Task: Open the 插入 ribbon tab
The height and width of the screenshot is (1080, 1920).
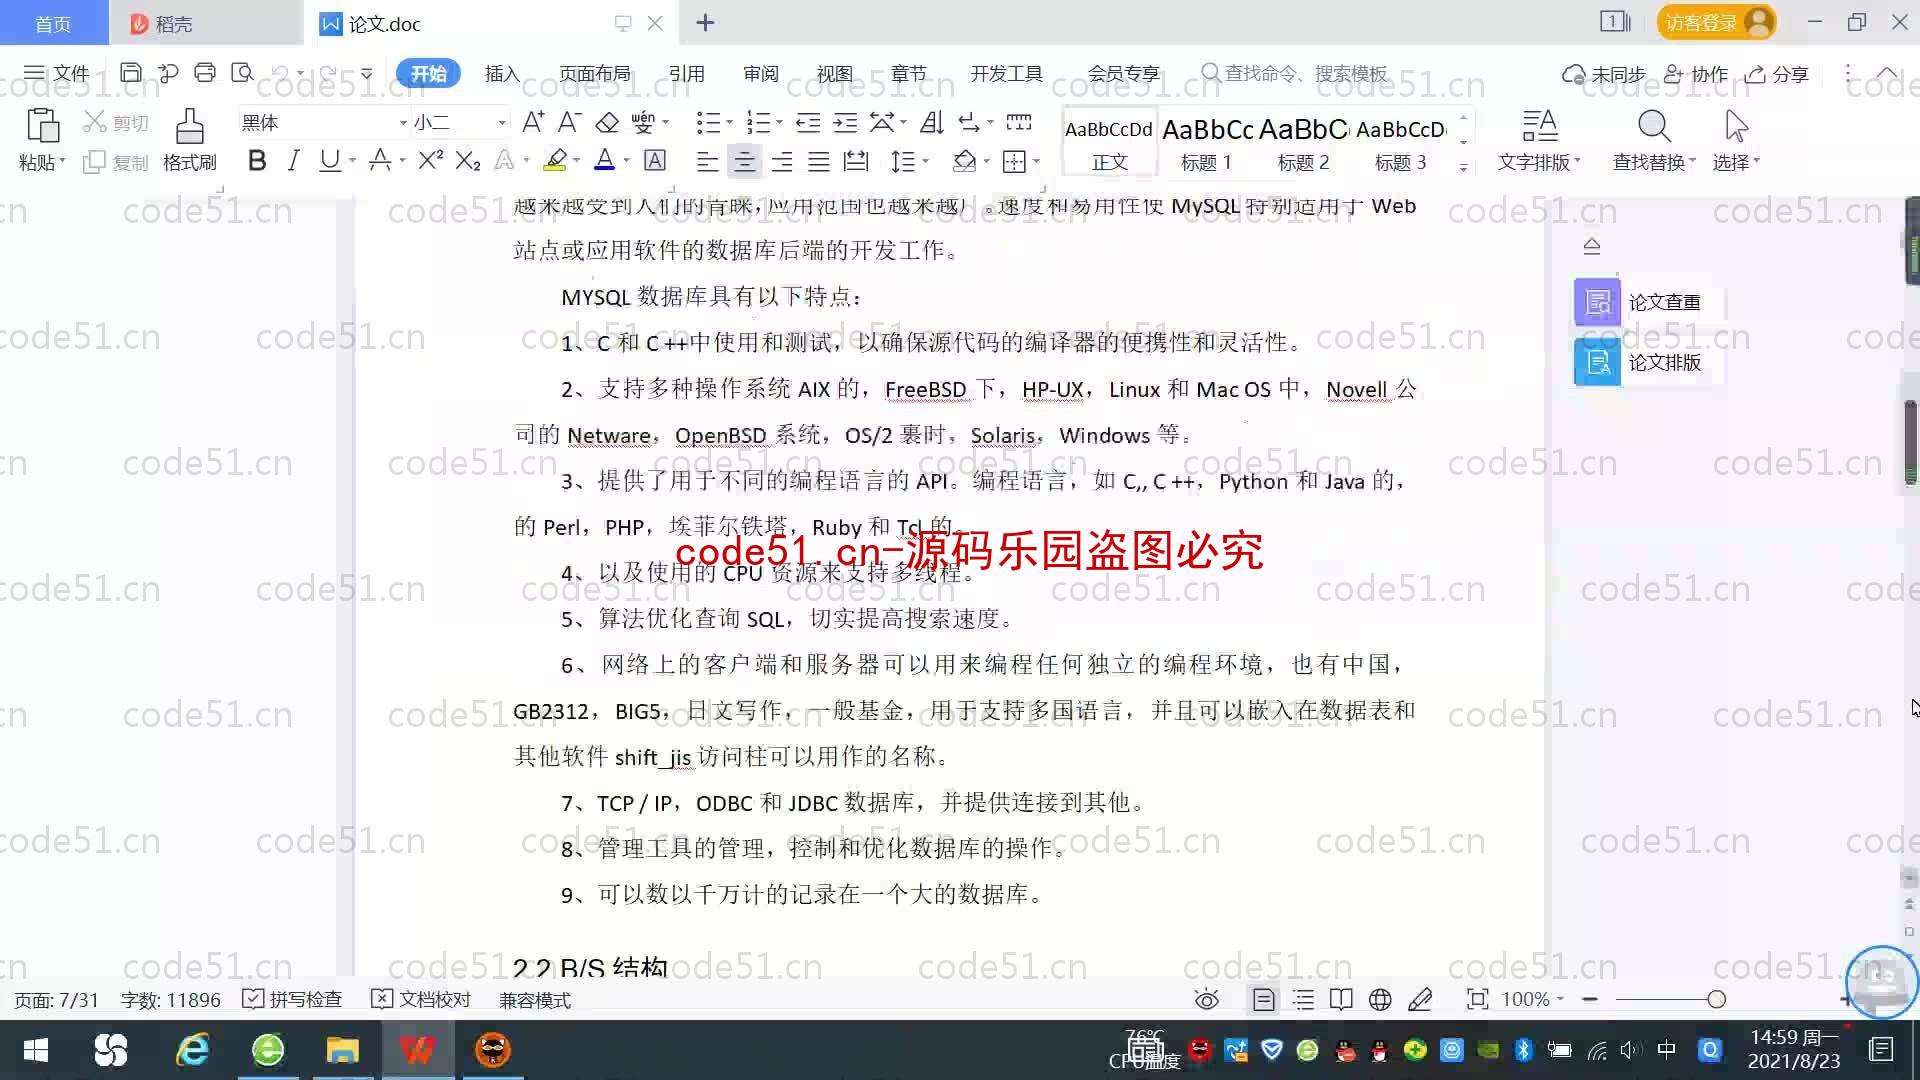Action: 502,73
